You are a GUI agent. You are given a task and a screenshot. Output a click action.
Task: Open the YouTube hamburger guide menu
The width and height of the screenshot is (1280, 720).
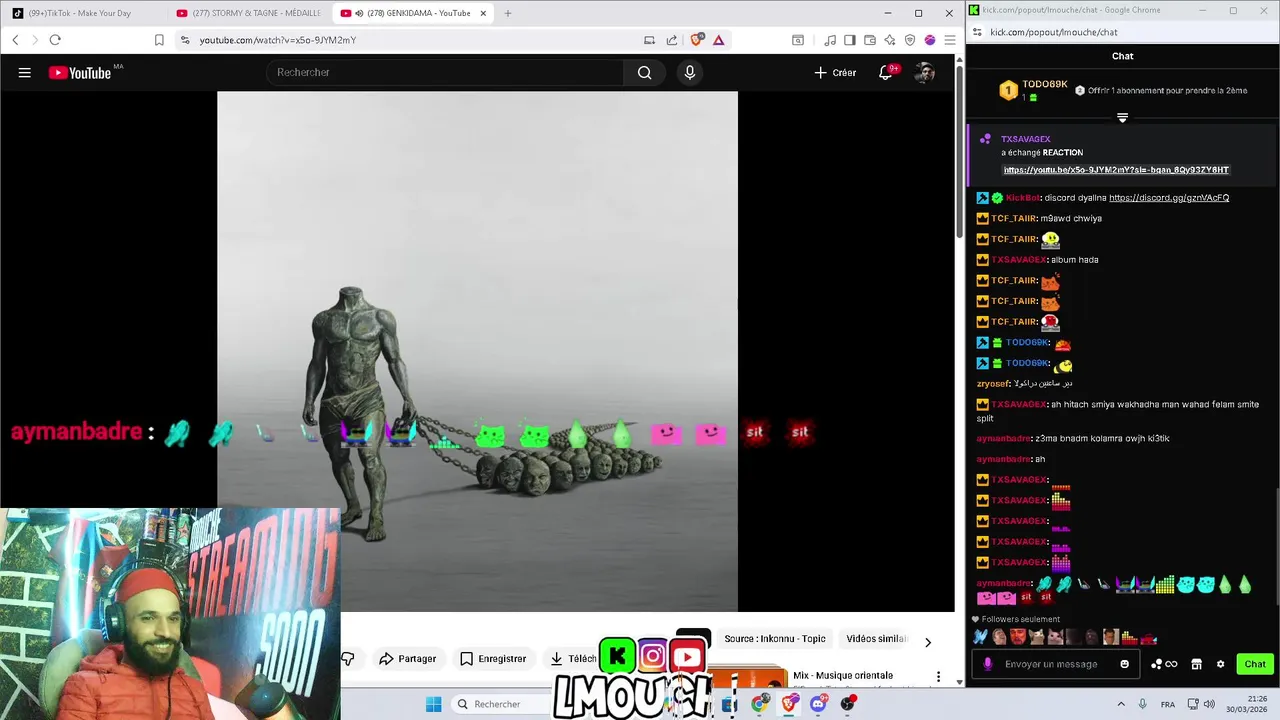coord(24,72)
